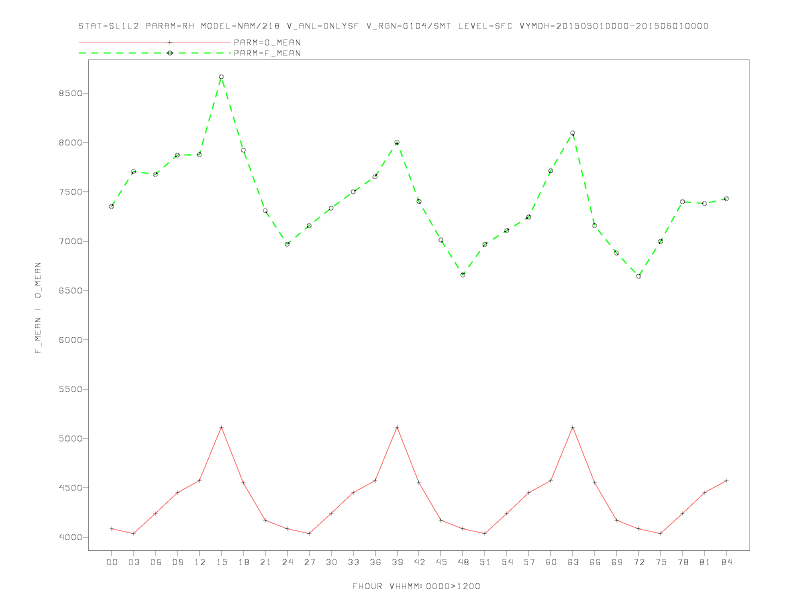Click the plus marker icon in O_MEAN legend

(170, 42)
